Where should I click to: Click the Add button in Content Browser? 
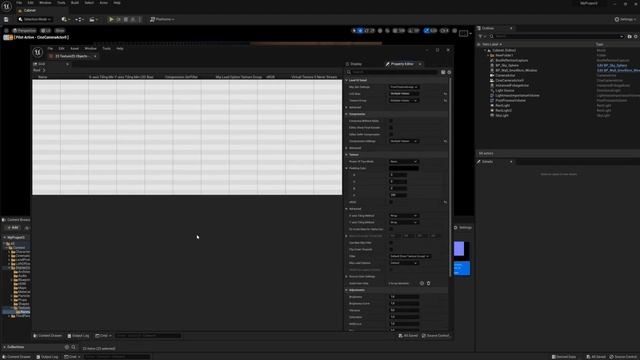coord(13,228)
